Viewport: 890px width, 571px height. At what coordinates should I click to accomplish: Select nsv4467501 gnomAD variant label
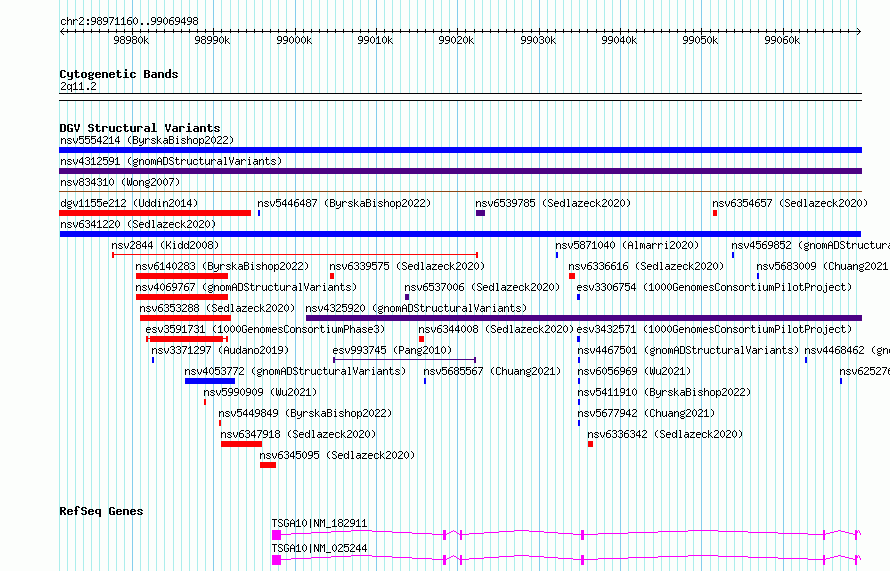[688, 350]
